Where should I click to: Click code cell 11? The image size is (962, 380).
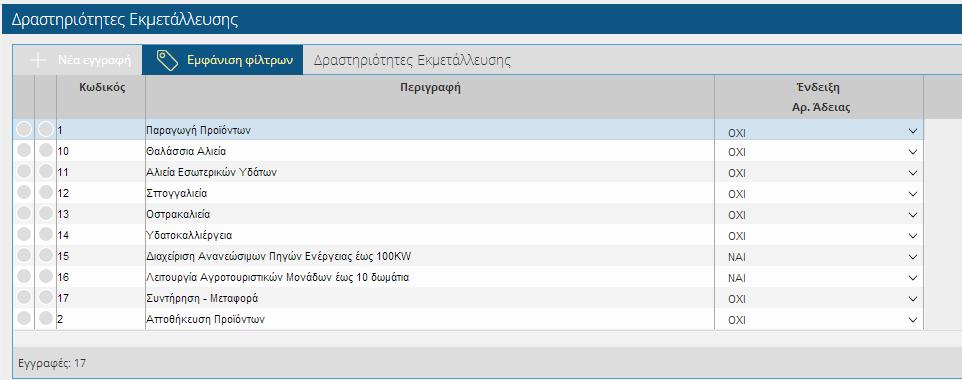coord(101,172)
